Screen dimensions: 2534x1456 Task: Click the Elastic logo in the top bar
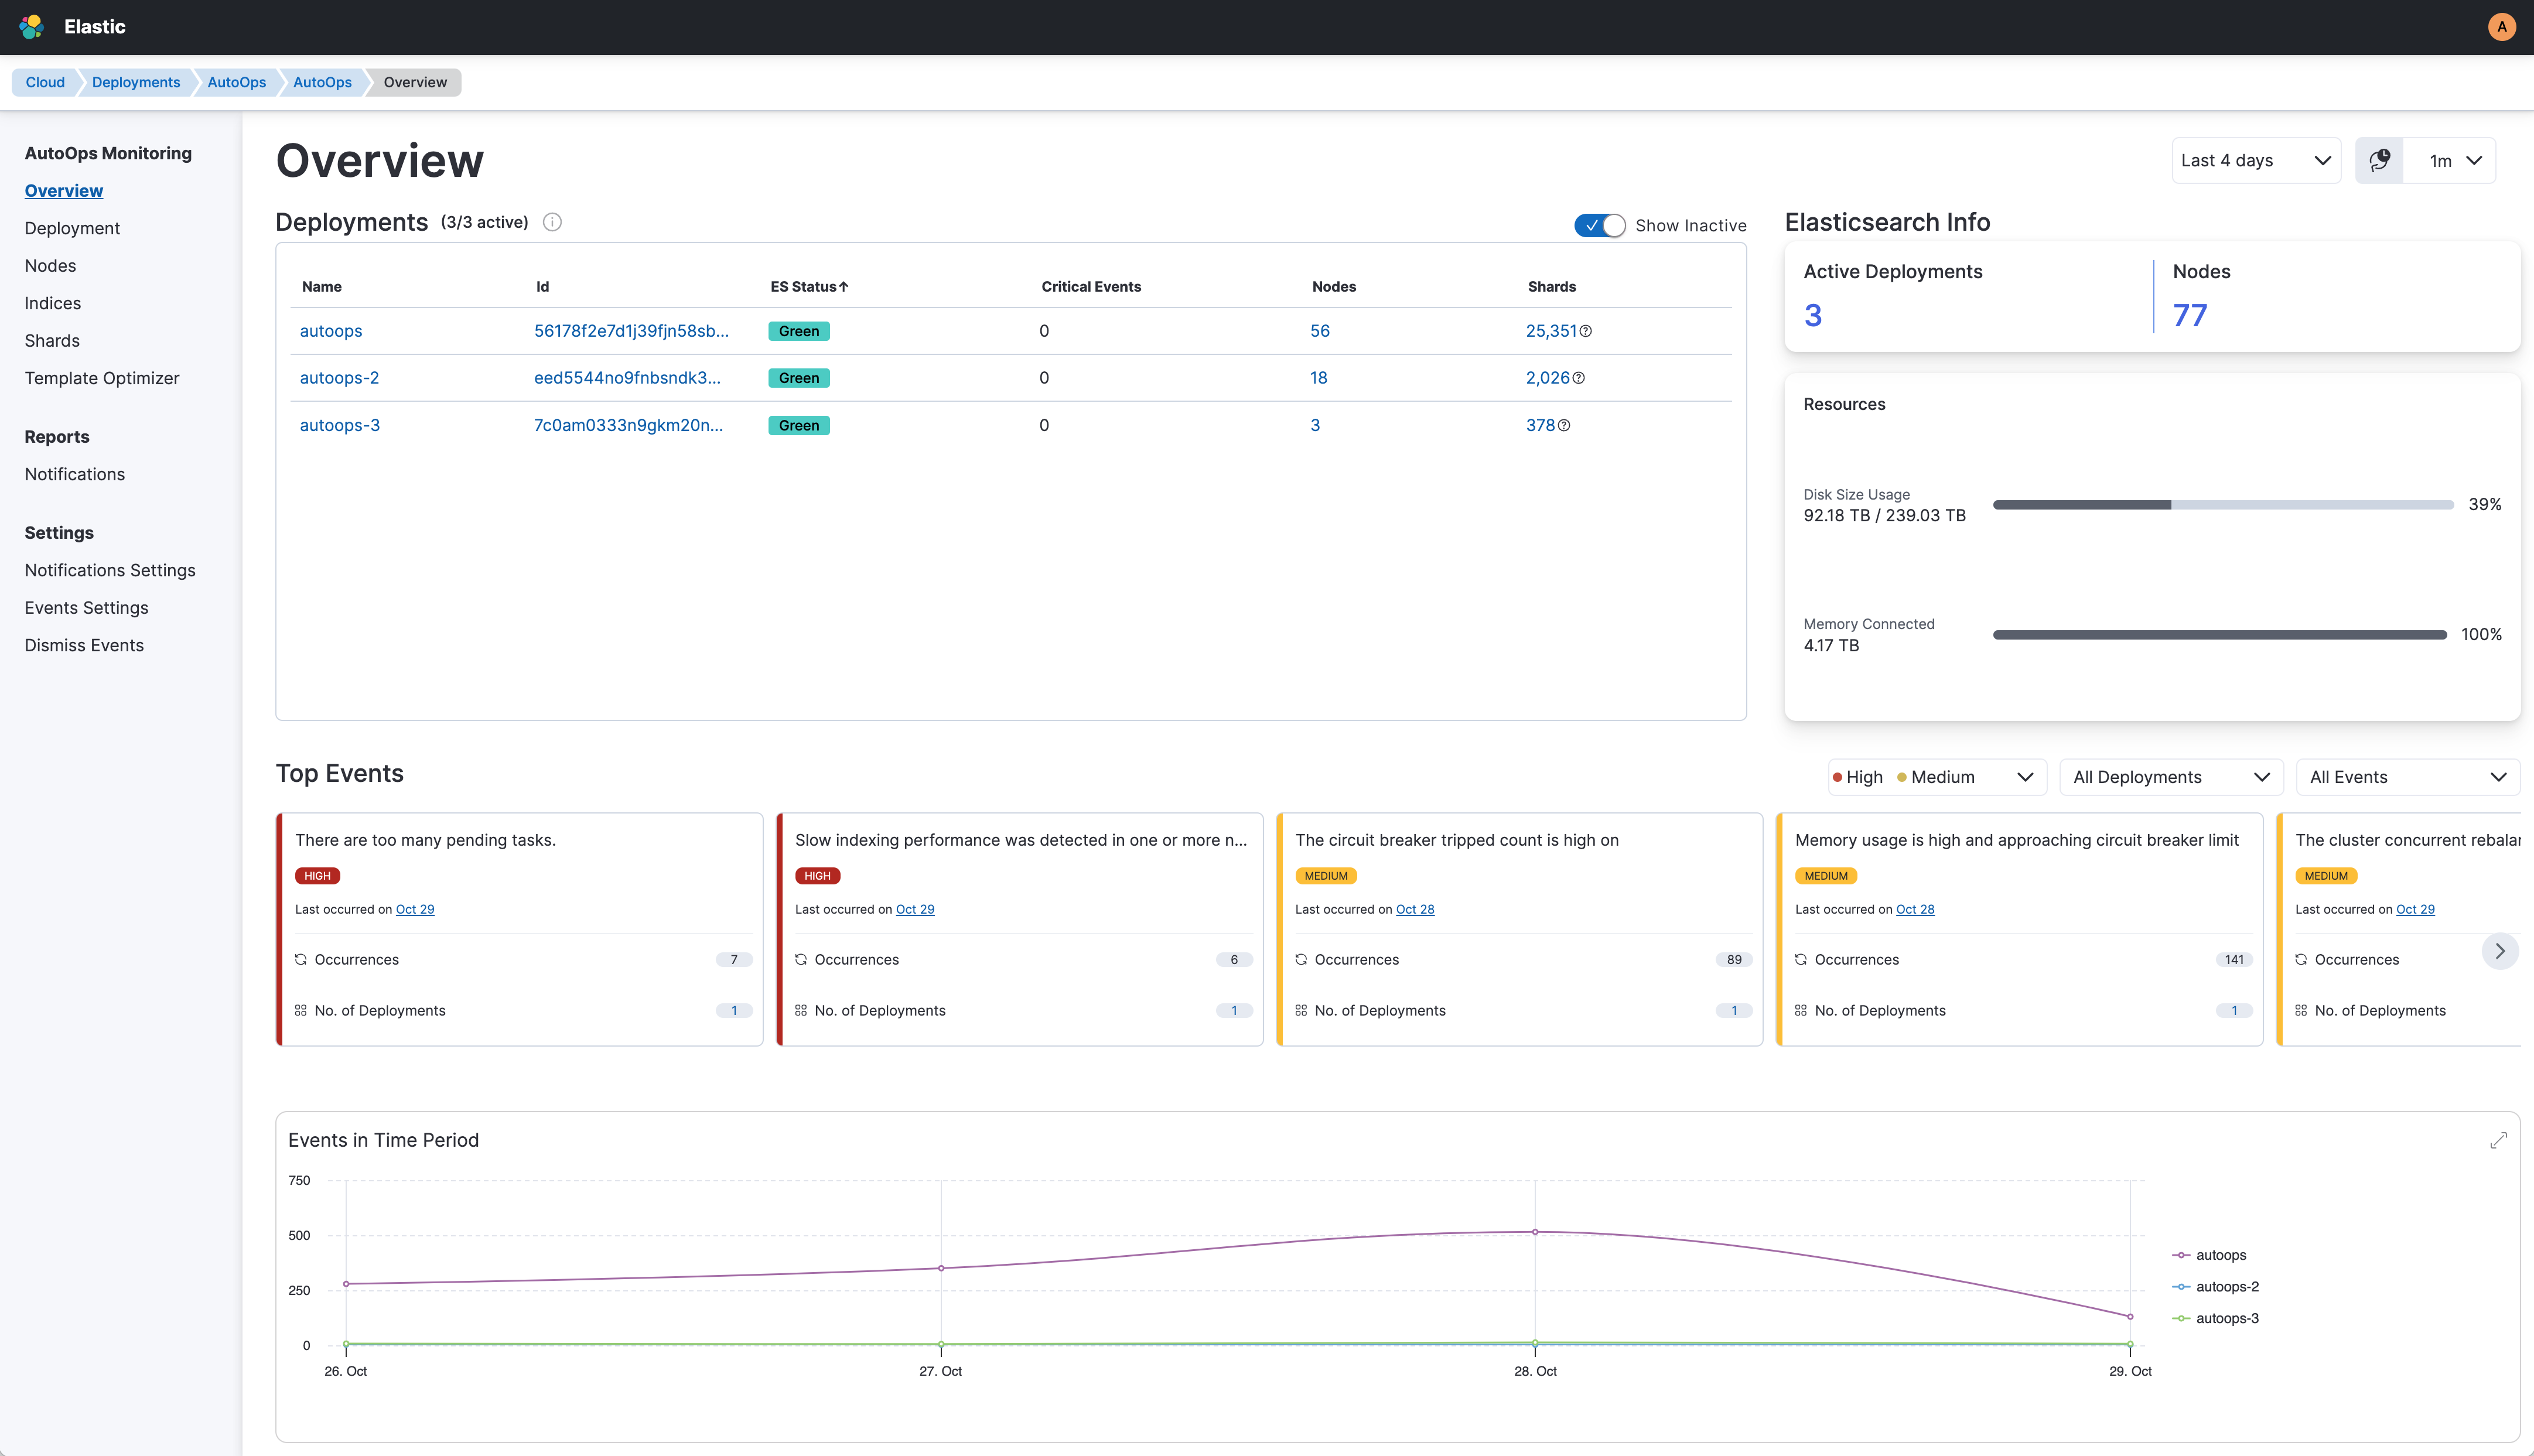pyautogui.click(x=31, y=27)
